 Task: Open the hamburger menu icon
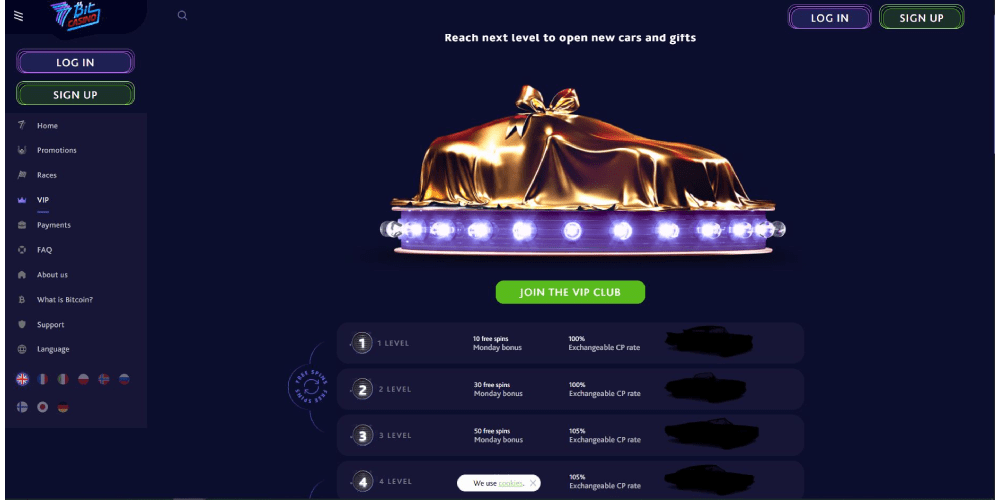tap(18, 17)
